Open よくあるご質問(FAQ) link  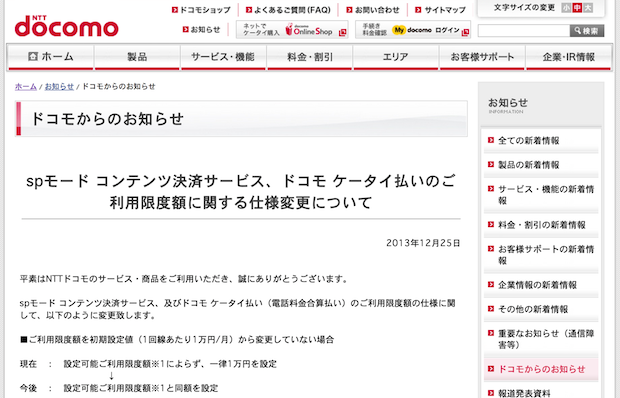288,10
